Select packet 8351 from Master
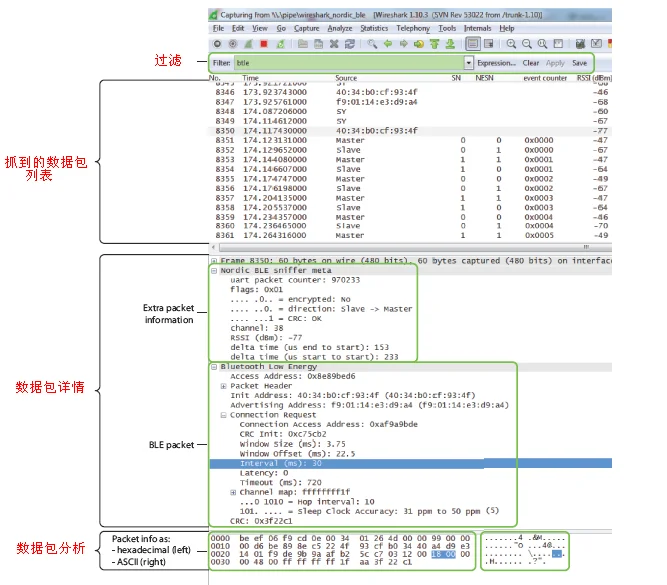 pos(411,140)
